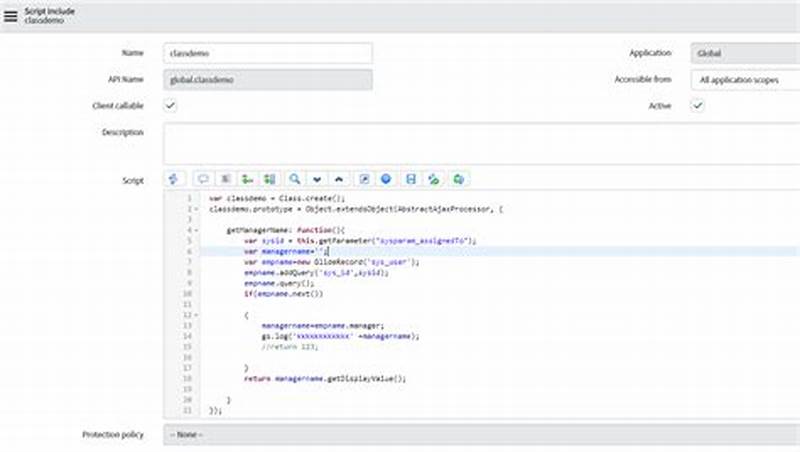Screen dimensions: 800x452
Task: Toggle the Client callable checkbox
Action: (x=170, y=106)
